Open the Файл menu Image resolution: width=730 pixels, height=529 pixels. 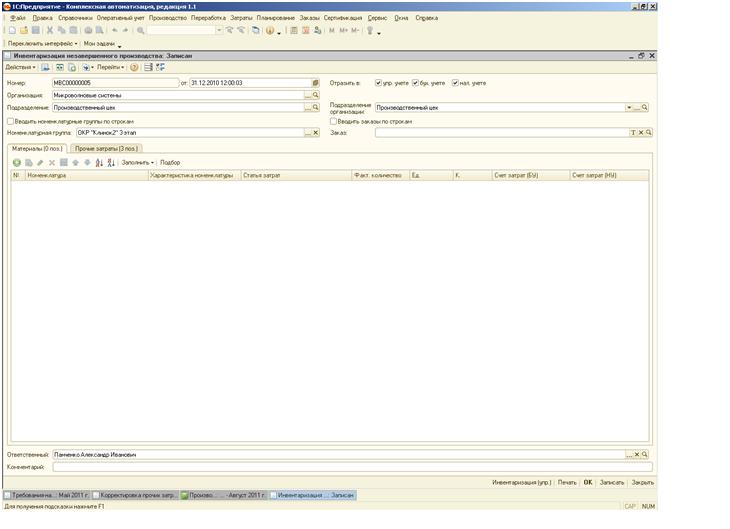point(18,18)
